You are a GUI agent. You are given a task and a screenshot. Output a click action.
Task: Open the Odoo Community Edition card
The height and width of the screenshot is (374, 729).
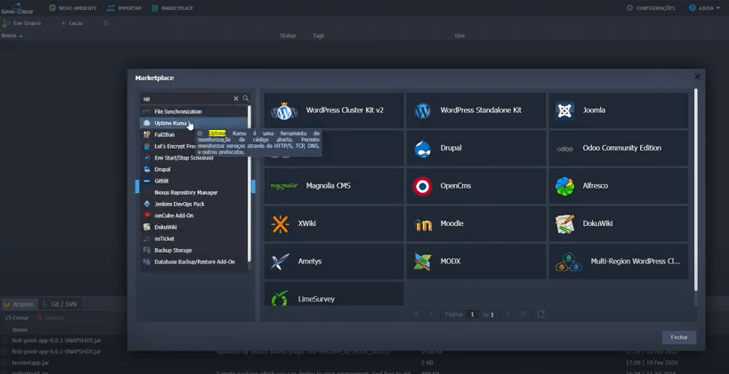click(x=618, y=148)
